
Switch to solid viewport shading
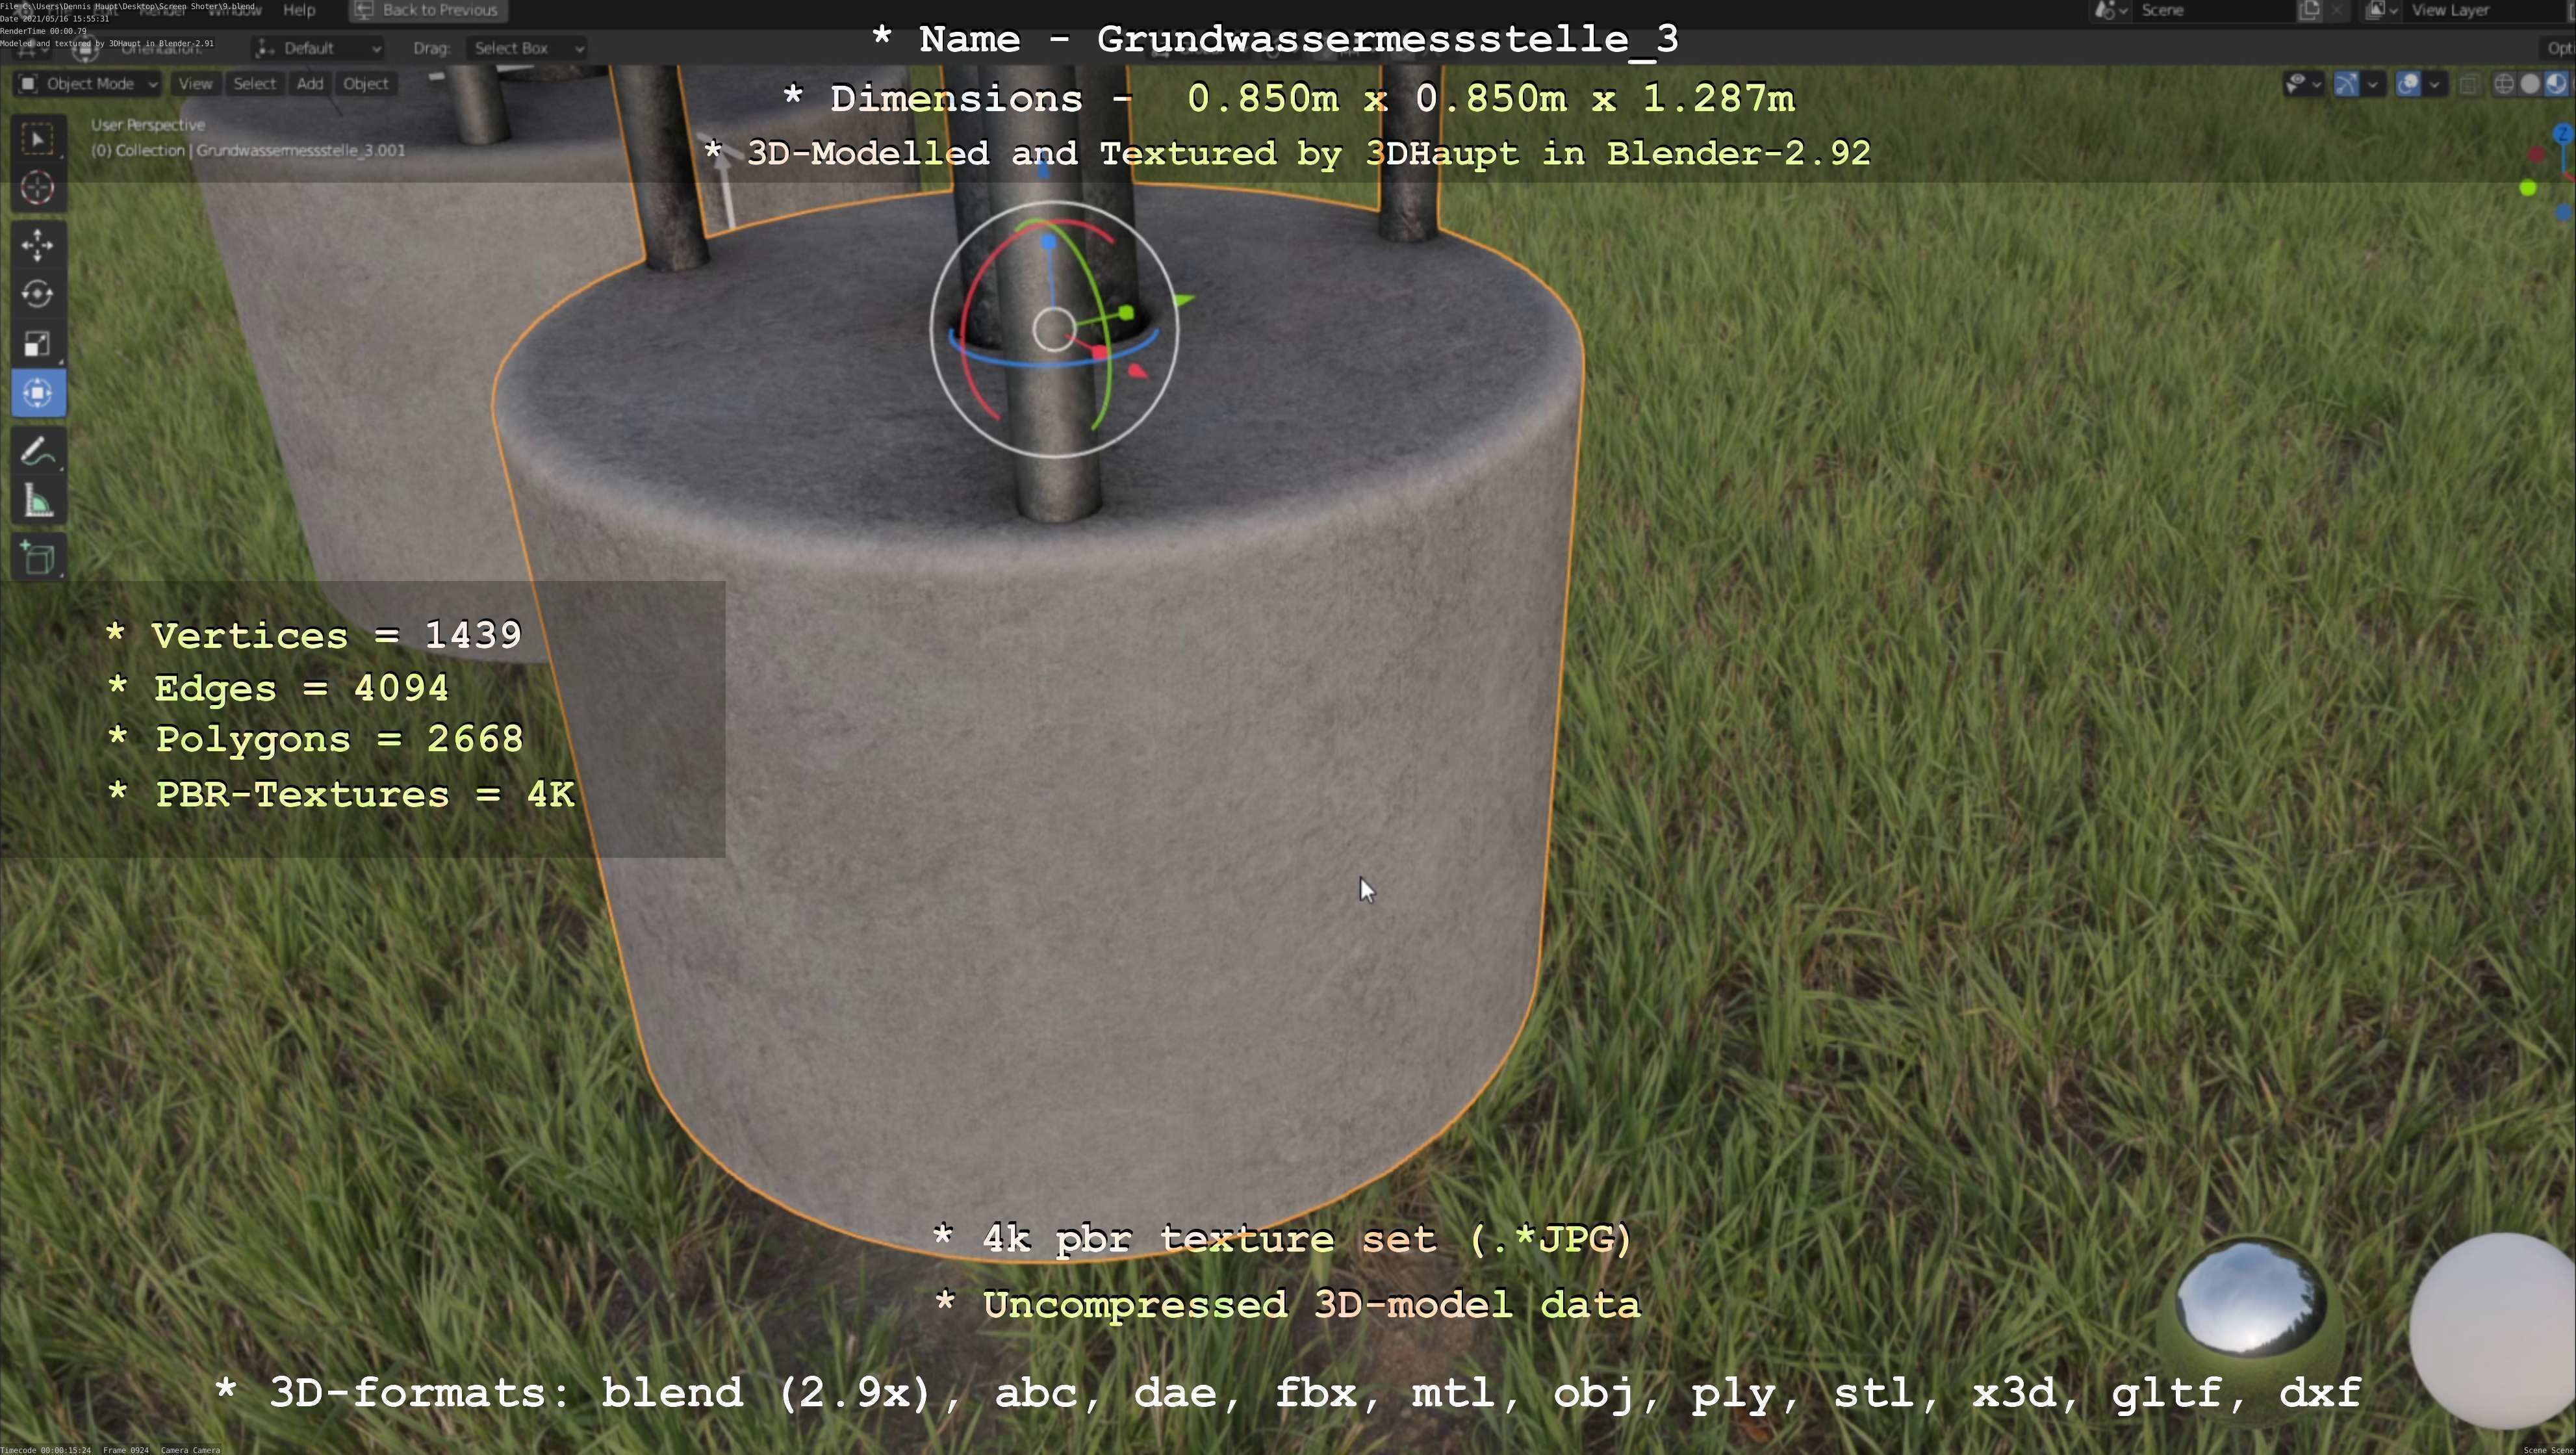(x=2530, y=84)
